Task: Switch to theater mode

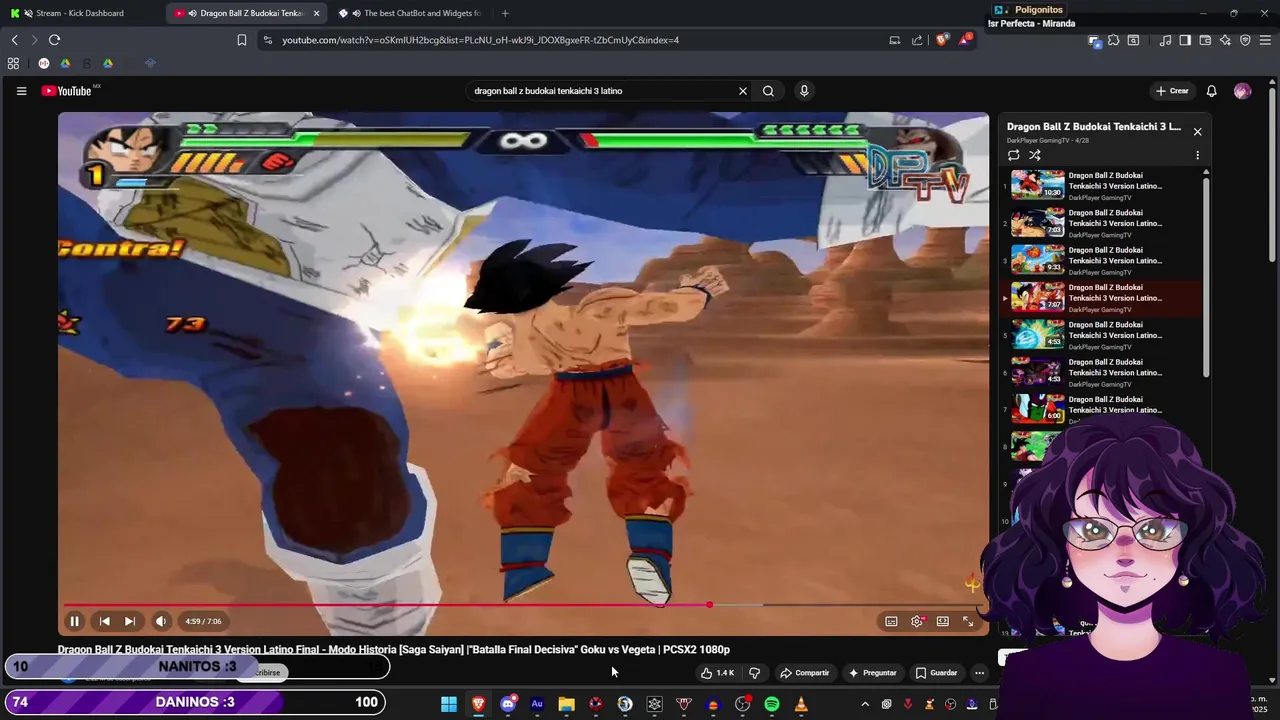Action: 943,621
